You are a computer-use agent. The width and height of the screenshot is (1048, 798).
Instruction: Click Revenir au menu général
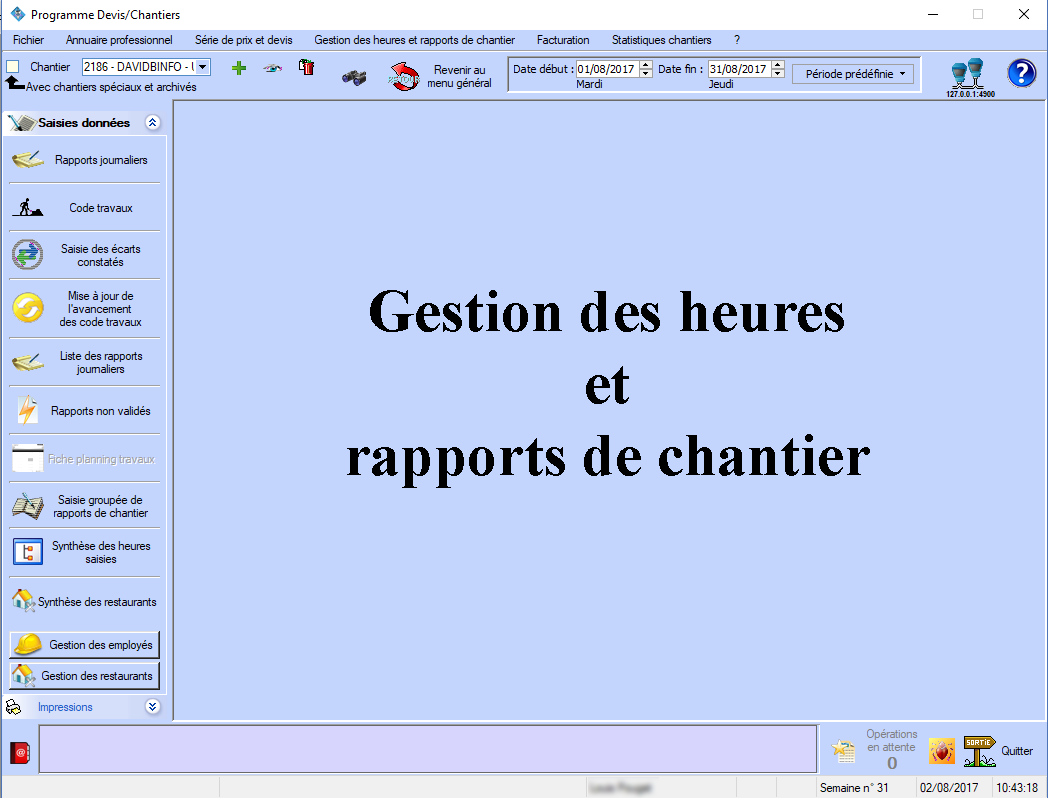[x=441, y=77]
